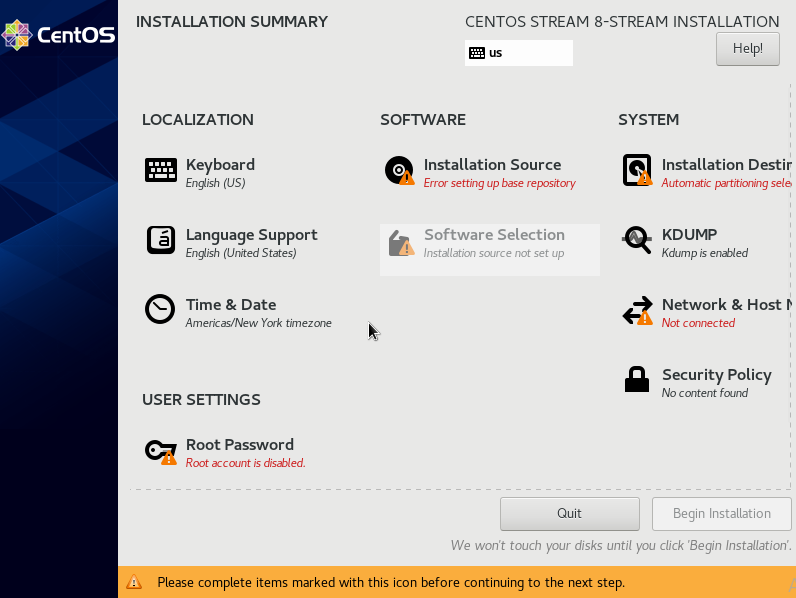Image resolution: width=796 pixels, height=598 pixels.
Task: Open the Root Password label
Action: pyautogui.click(x=240, y=445)
